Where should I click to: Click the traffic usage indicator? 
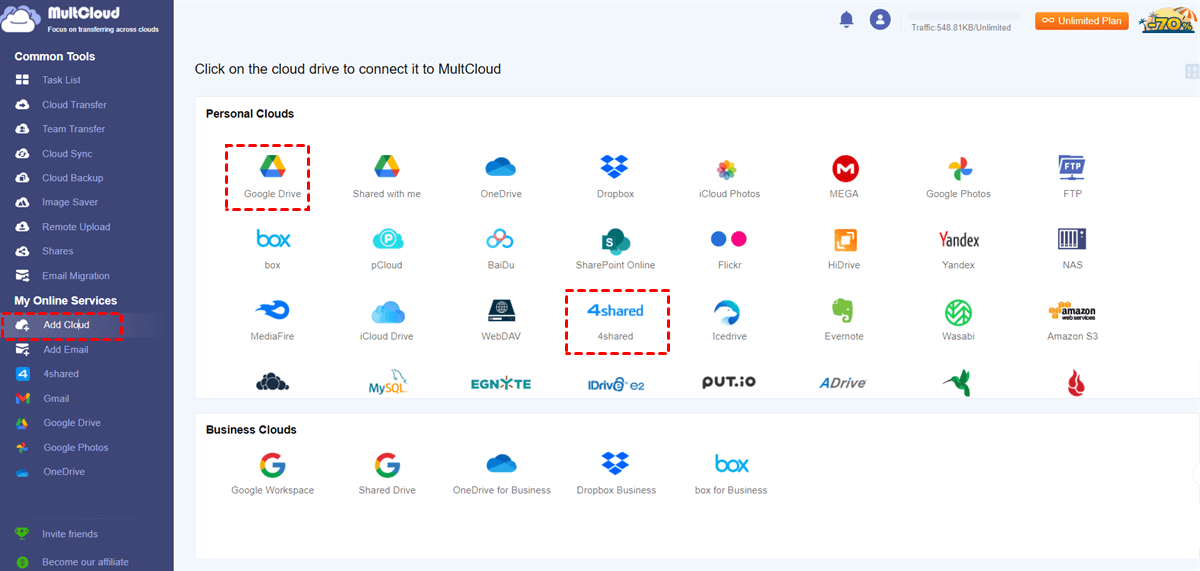[x=961, y=27]
